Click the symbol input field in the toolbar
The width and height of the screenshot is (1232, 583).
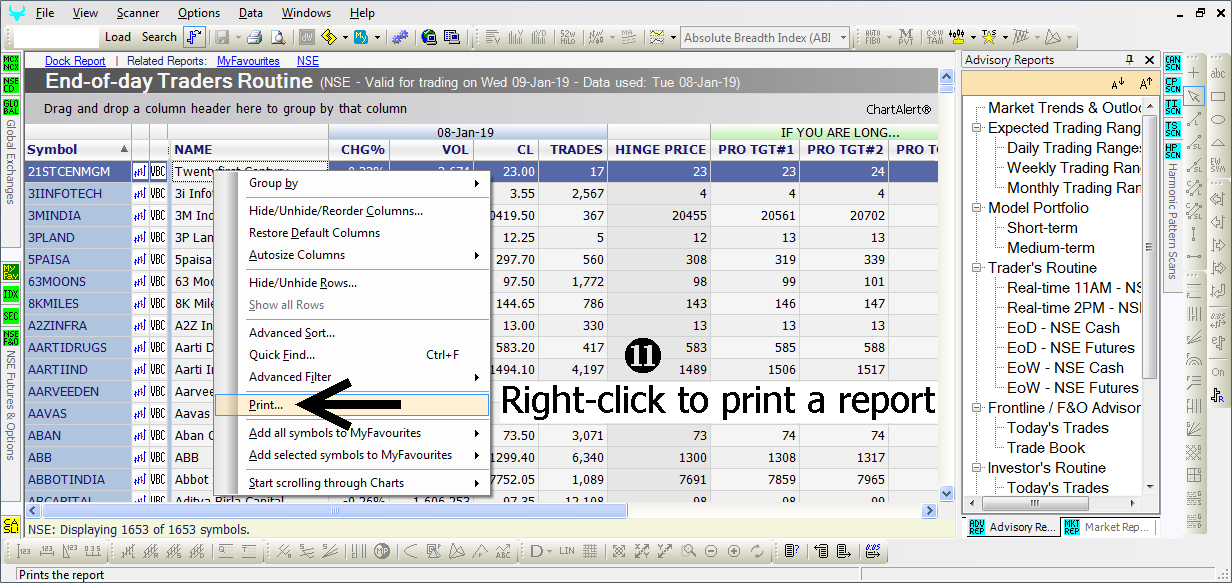[x=58, y=37]
